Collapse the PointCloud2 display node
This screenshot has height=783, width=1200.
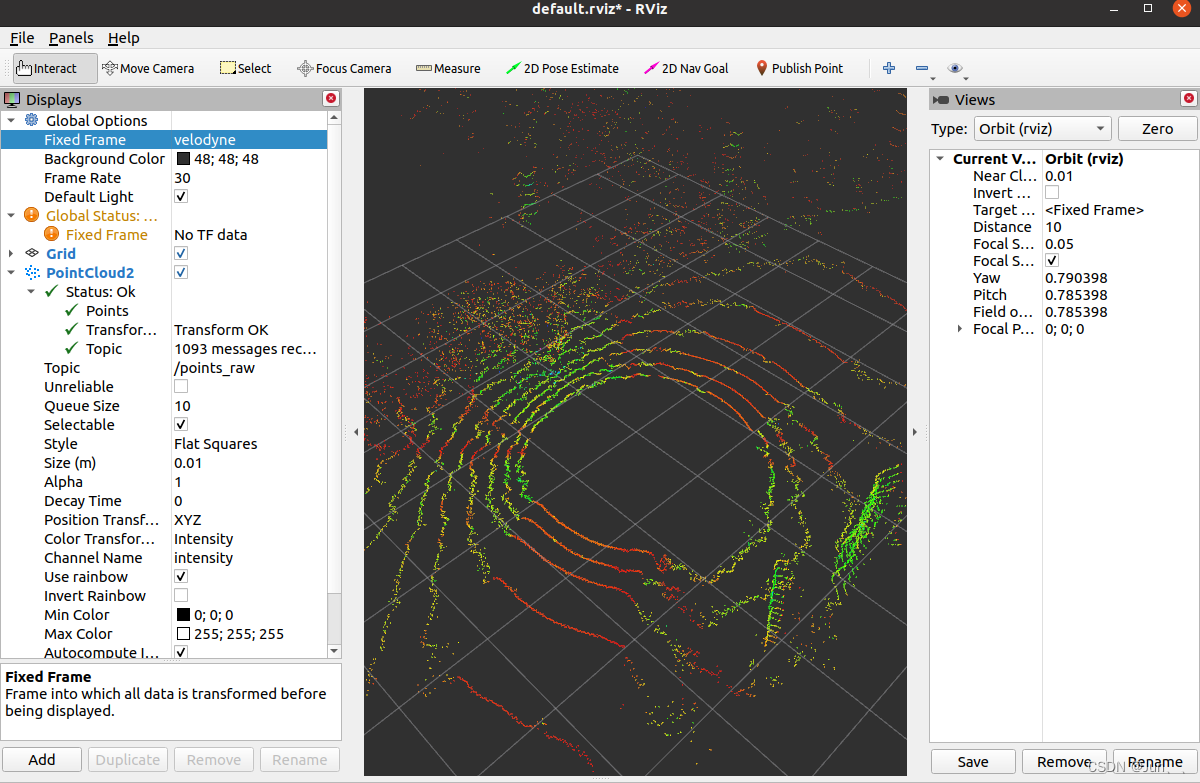tap(11, 273)
